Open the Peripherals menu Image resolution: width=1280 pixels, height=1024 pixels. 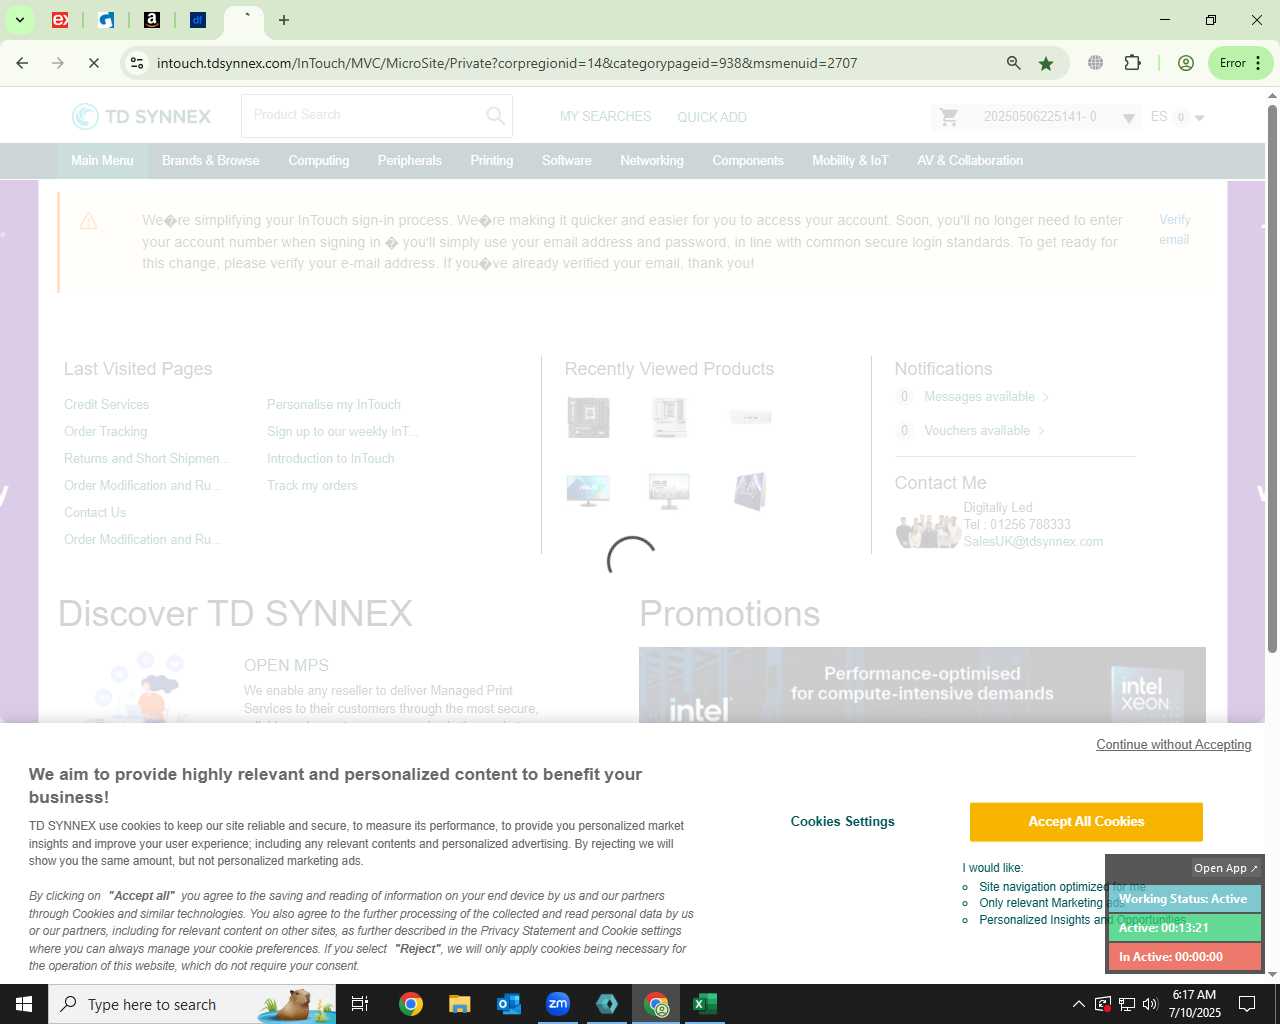coord(409,160)
